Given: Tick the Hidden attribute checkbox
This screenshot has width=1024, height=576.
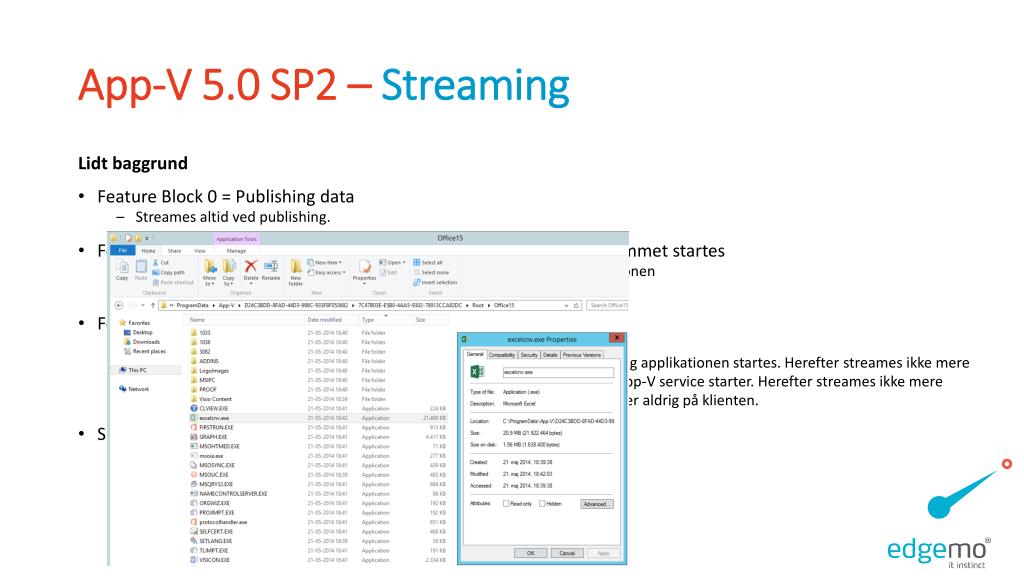Looking at the screenshot, I should coord(542,504).
